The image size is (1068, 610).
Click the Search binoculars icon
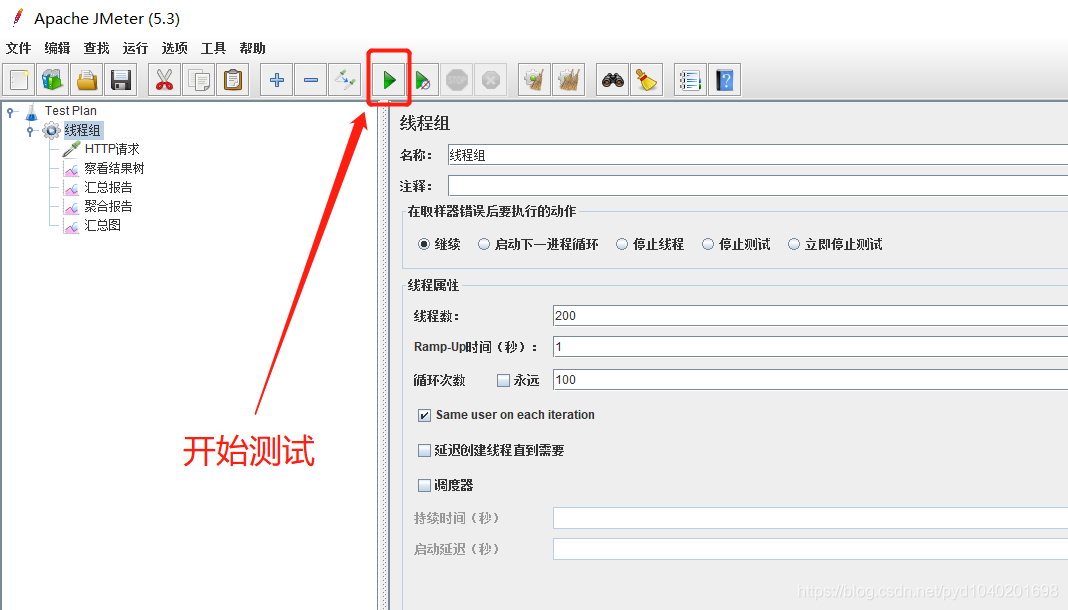pyautogui.click(x=612, y=80)
